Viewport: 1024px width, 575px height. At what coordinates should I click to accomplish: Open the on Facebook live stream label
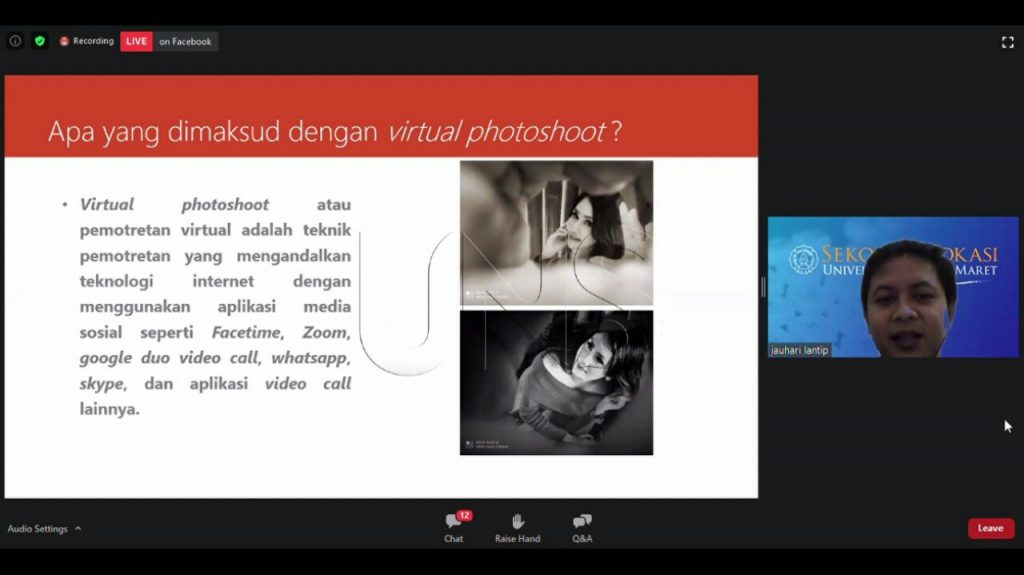185,41
